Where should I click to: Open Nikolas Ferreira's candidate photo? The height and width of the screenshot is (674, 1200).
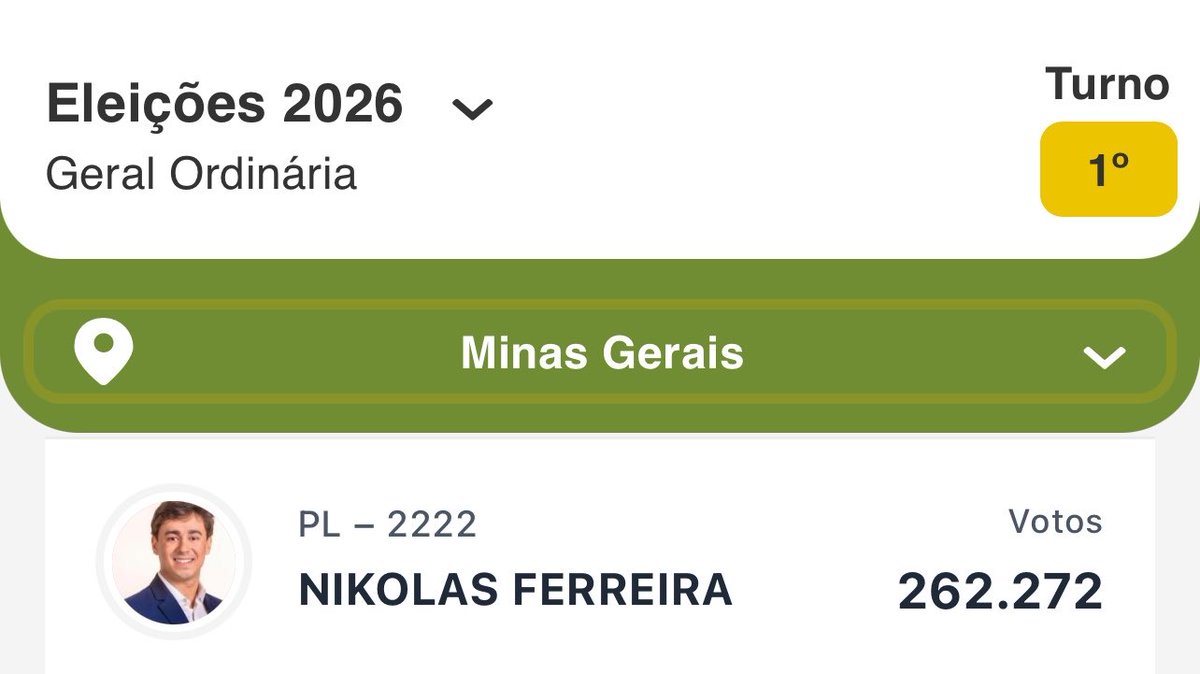pos(174,563)
